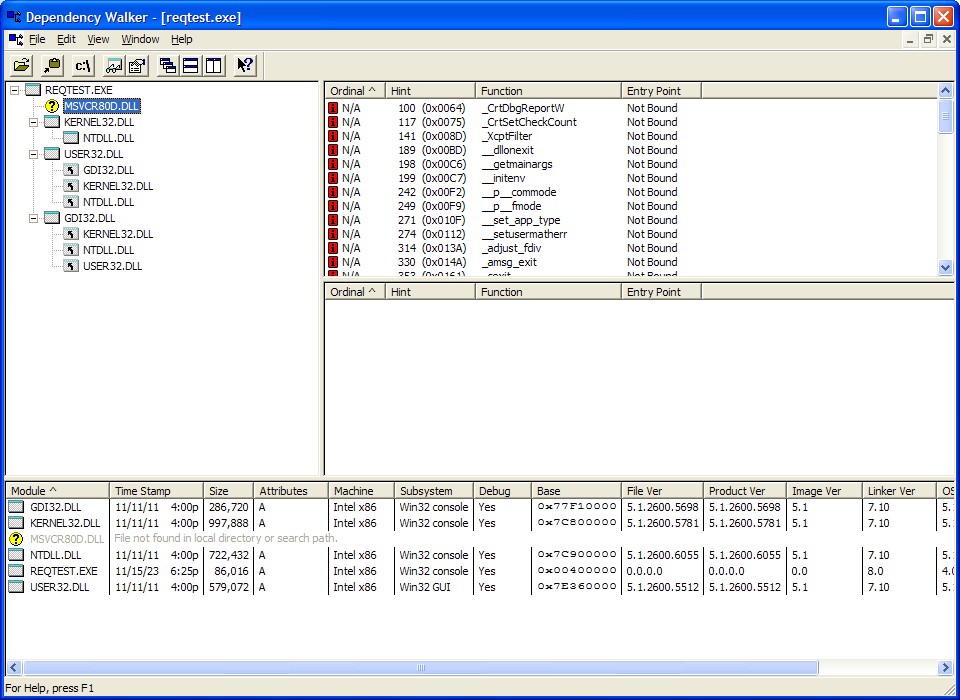Screen dimensions: 960x700
Task: Collapse the REQTEST.EXE tree node
Action: 14,90
